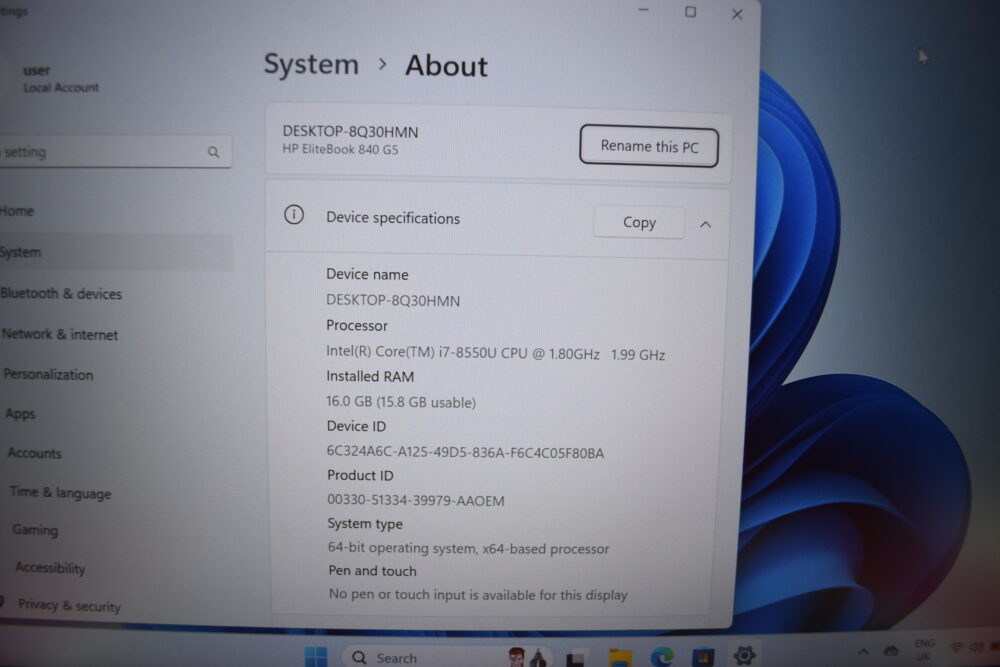Click the Device specifications info icon
Screen dimensions: 1000x667
[x=293, y=215]
